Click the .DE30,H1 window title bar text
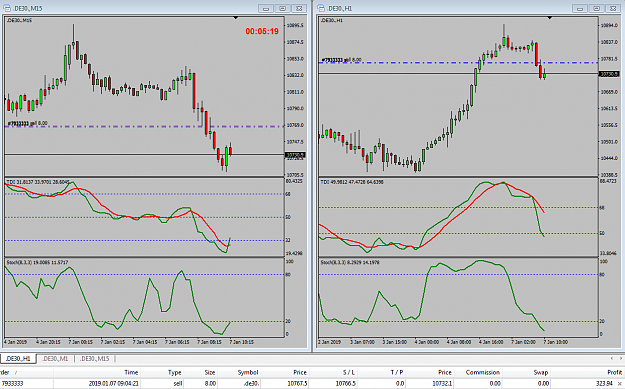The height and width of the screenshot is (389, 625). [340, 8]
